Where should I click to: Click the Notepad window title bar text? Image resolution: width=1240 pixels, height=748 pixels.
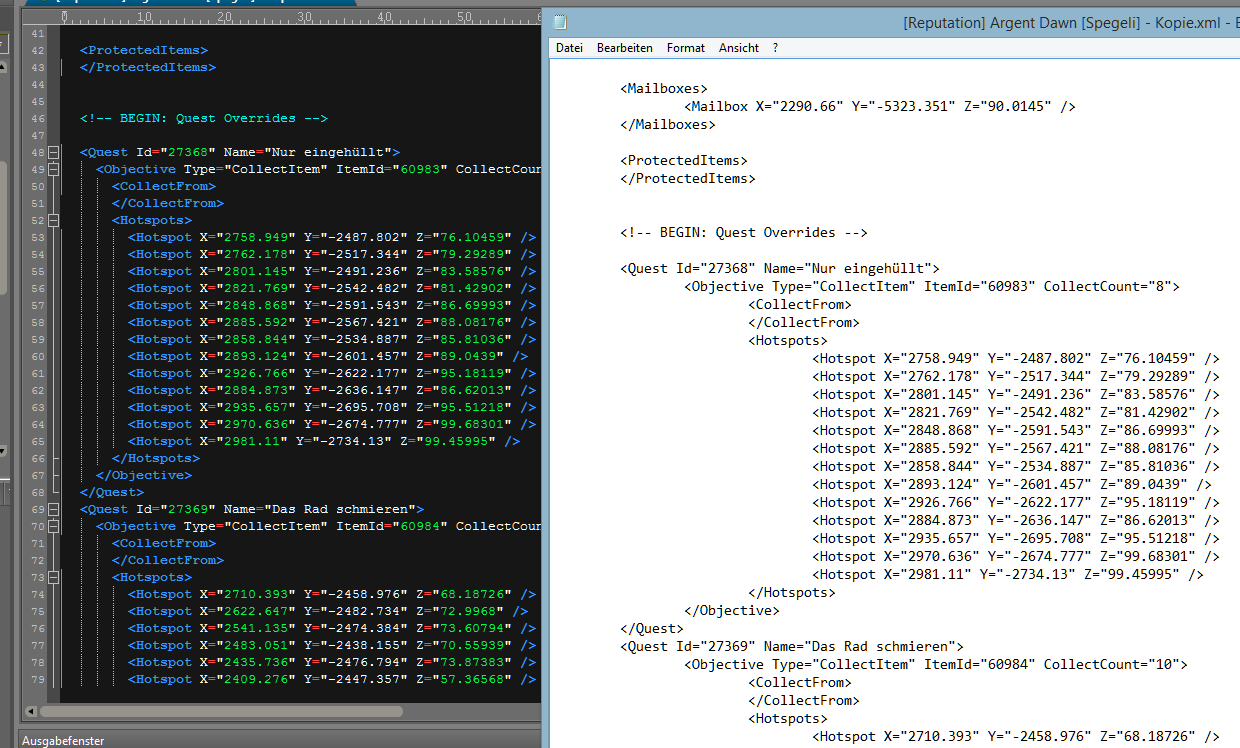pos(1060,22)
